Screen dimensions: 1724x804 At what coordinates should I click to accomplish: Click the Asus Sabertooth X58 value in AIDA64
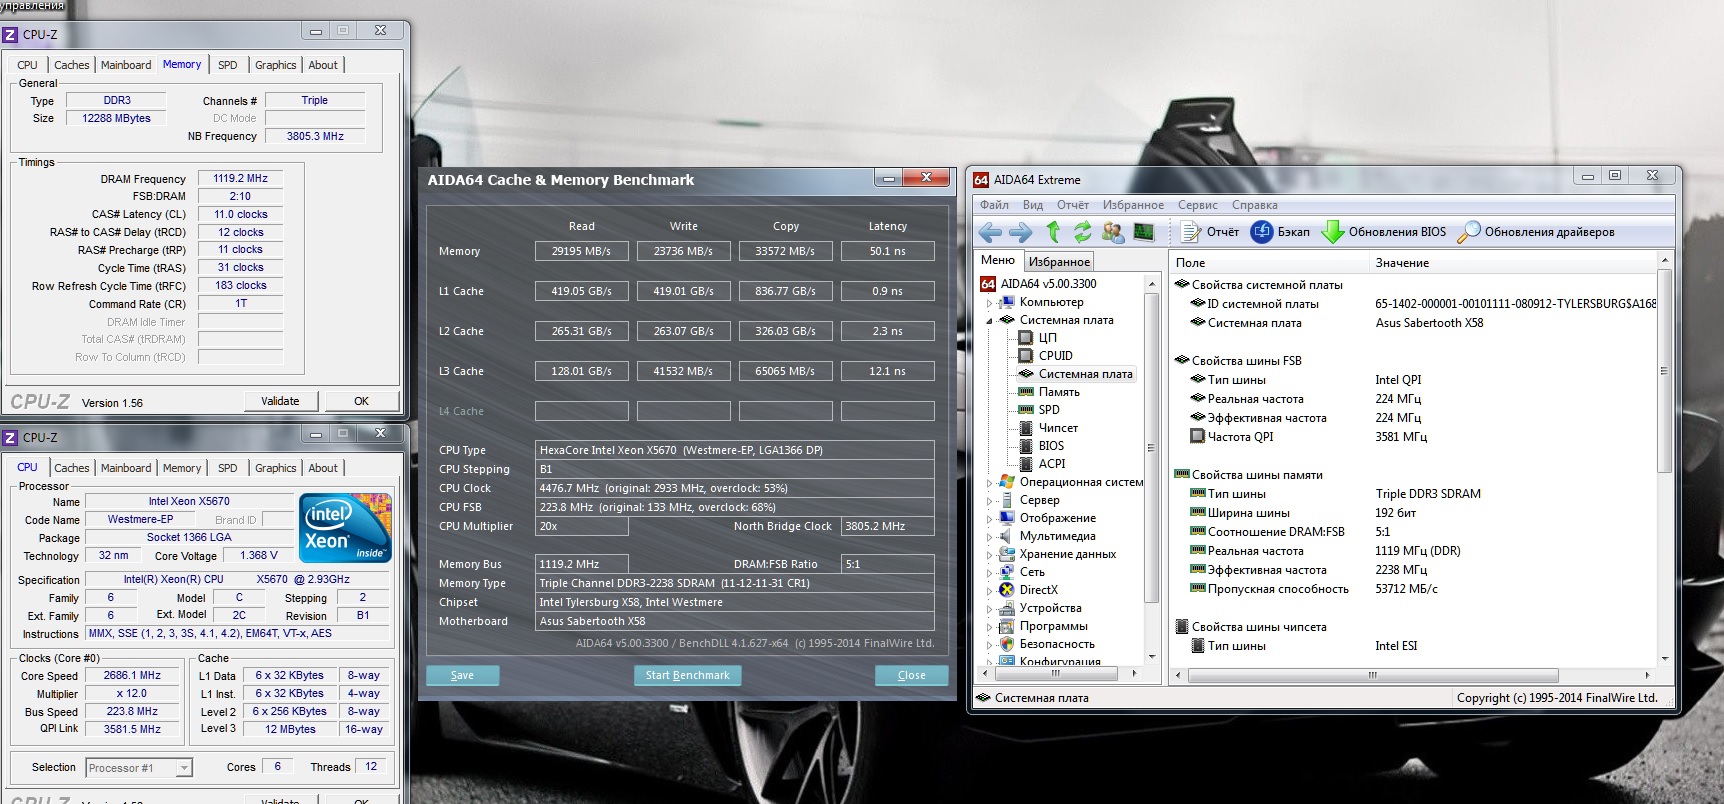coord(1429,323)
